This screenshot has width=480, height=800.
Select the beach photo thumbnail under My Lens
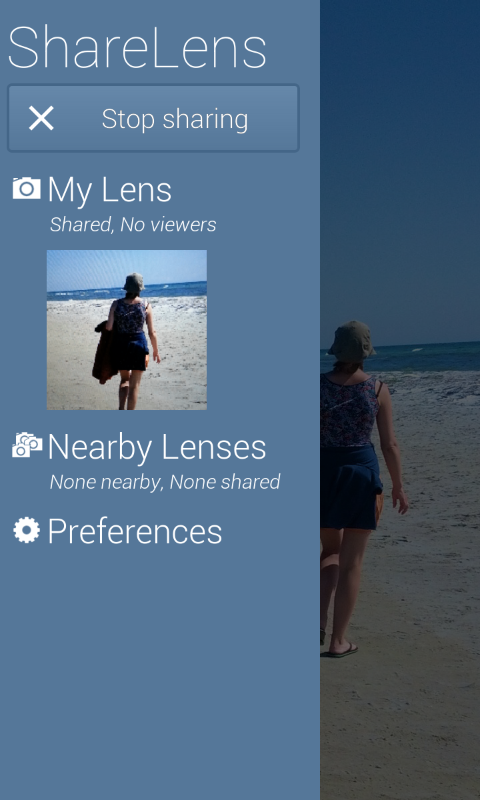pyautogui.click(x=127, y=330)
